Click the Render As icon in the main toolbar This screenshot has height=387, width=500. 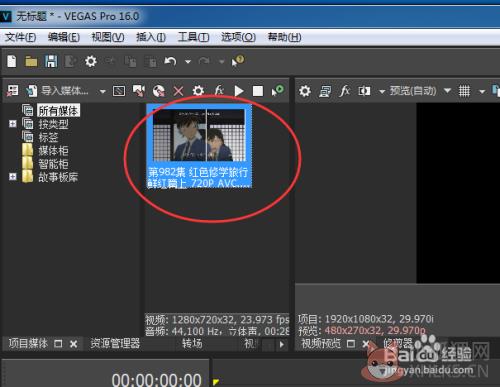coord(71,62)
